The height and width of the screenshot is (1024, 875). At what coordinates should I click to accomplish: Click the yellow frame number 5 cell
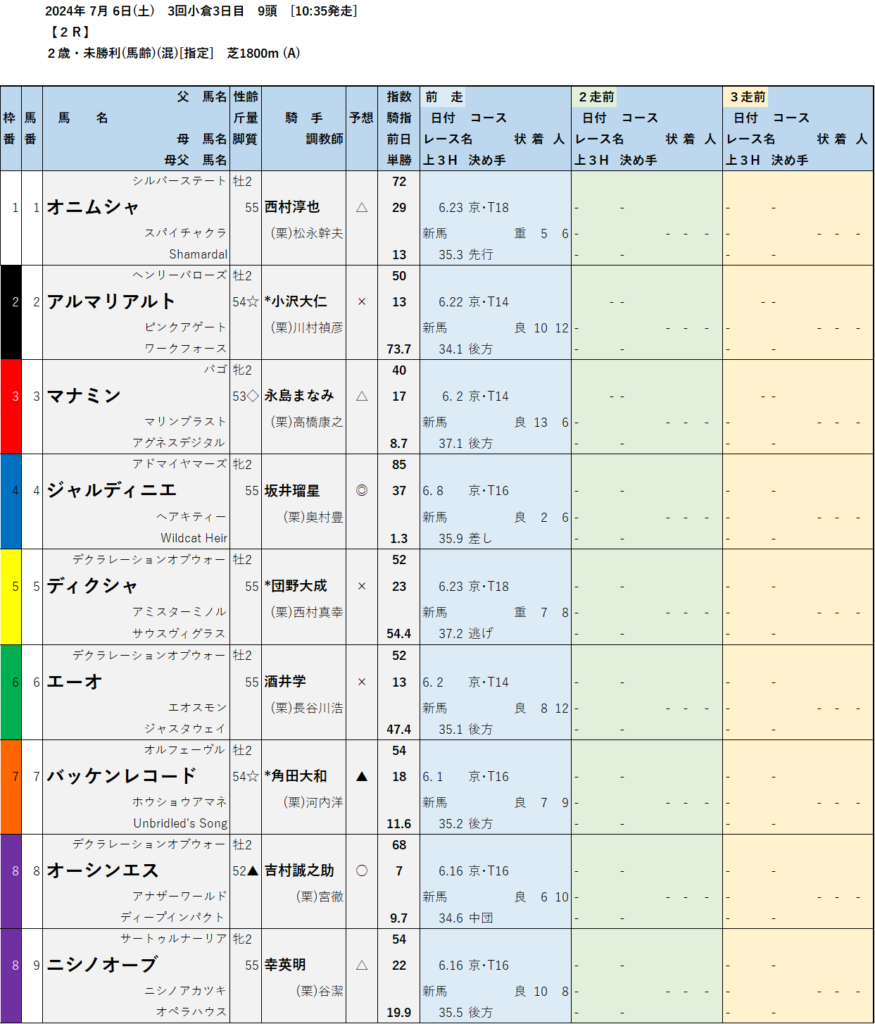(x=10, y=597)
